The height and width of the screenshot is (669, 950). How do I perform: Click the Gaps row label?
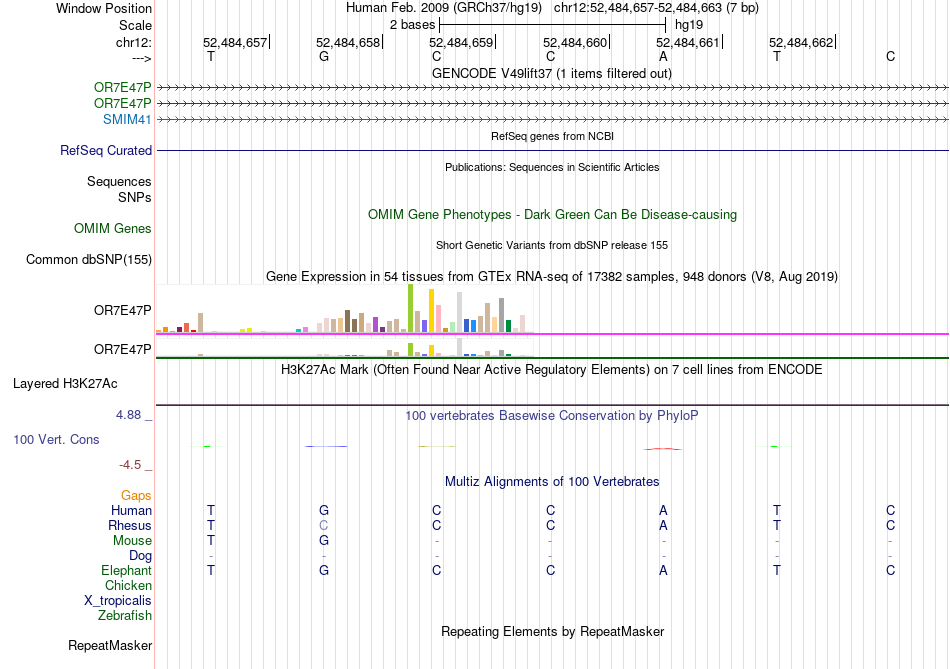(x=136, y=496)
